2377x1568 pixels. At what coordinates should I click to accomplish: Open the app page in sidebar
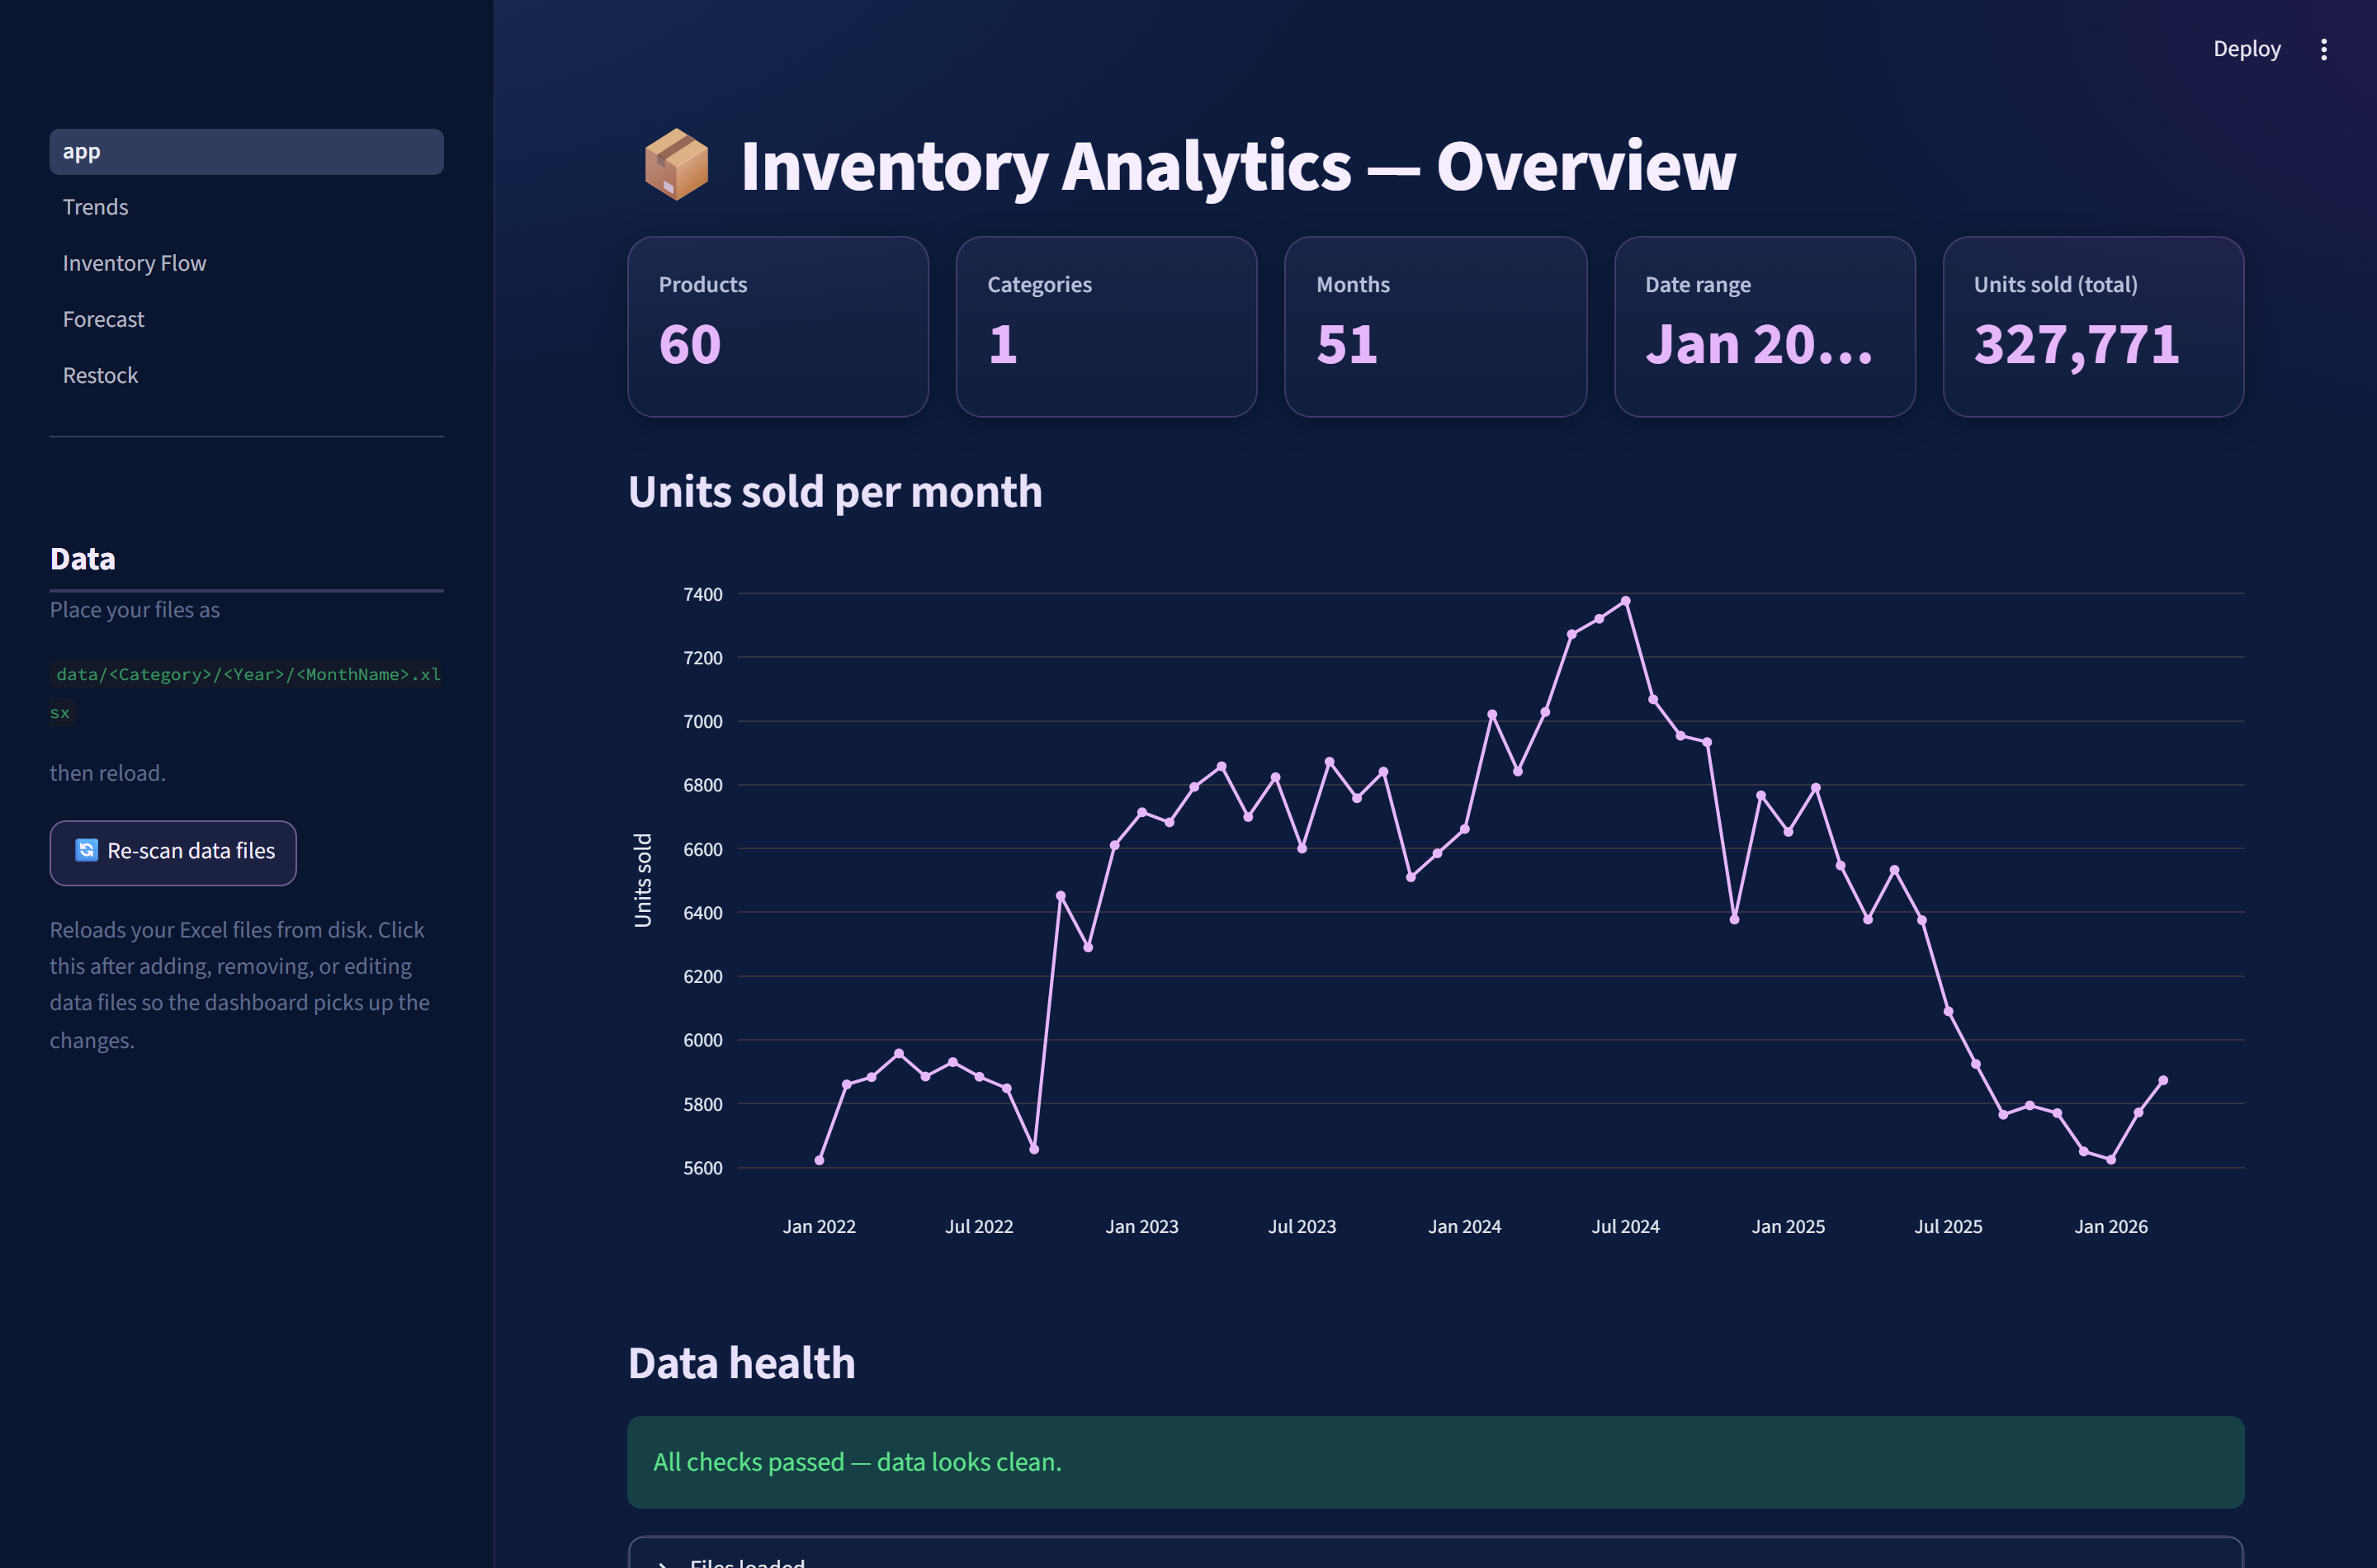[246, 151]
